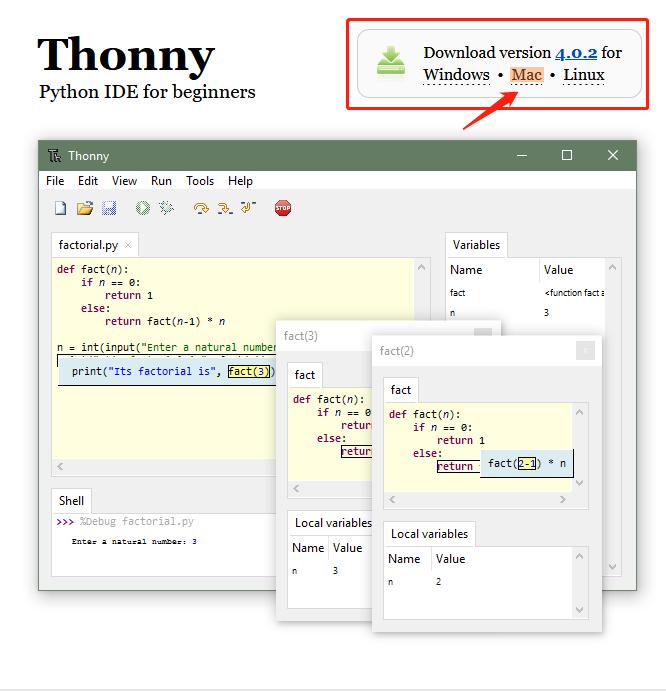The width and height of the screenshot is (666, 691).
Task: Click the 4.0.2 version download link
Action: [x=576, y=52]
